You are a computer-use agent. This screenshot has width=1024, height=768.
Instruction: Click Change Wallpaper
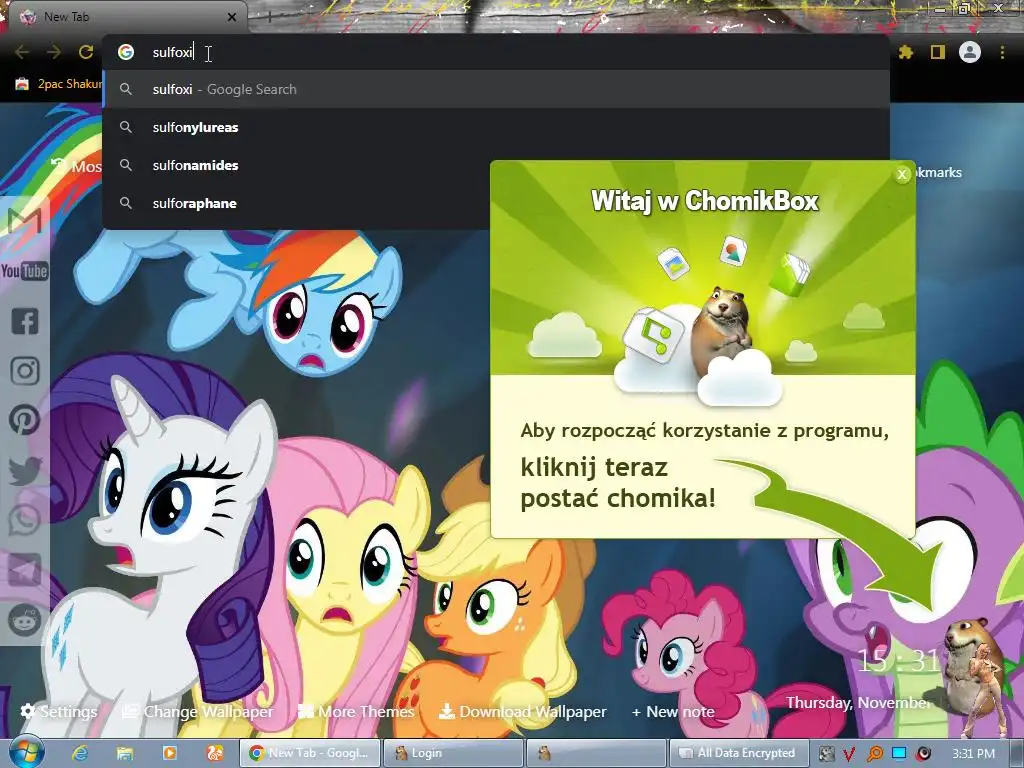tap(198, 711)
